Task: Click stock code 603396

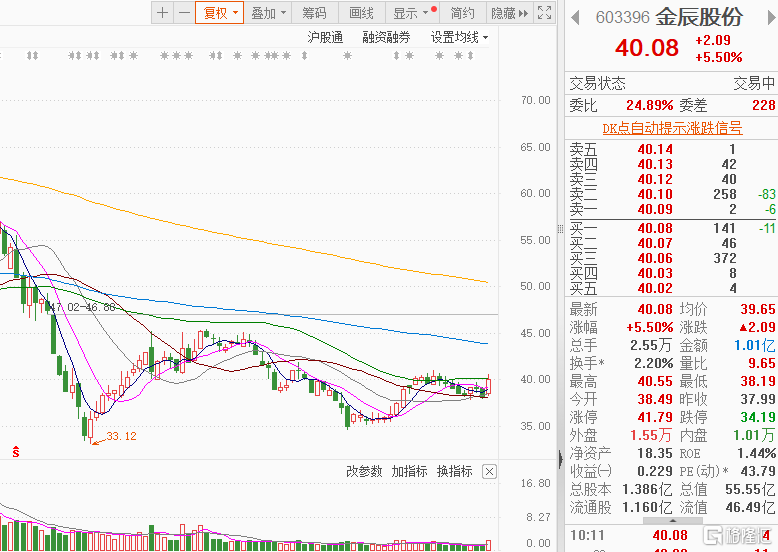Action: click(622, 17)
